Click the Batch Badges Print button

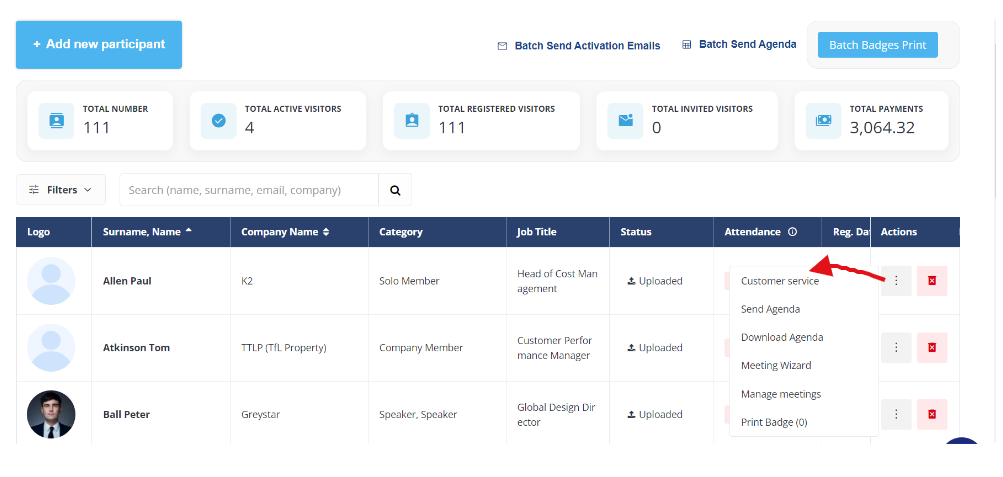pyautogui.click(x=878, y=45)
